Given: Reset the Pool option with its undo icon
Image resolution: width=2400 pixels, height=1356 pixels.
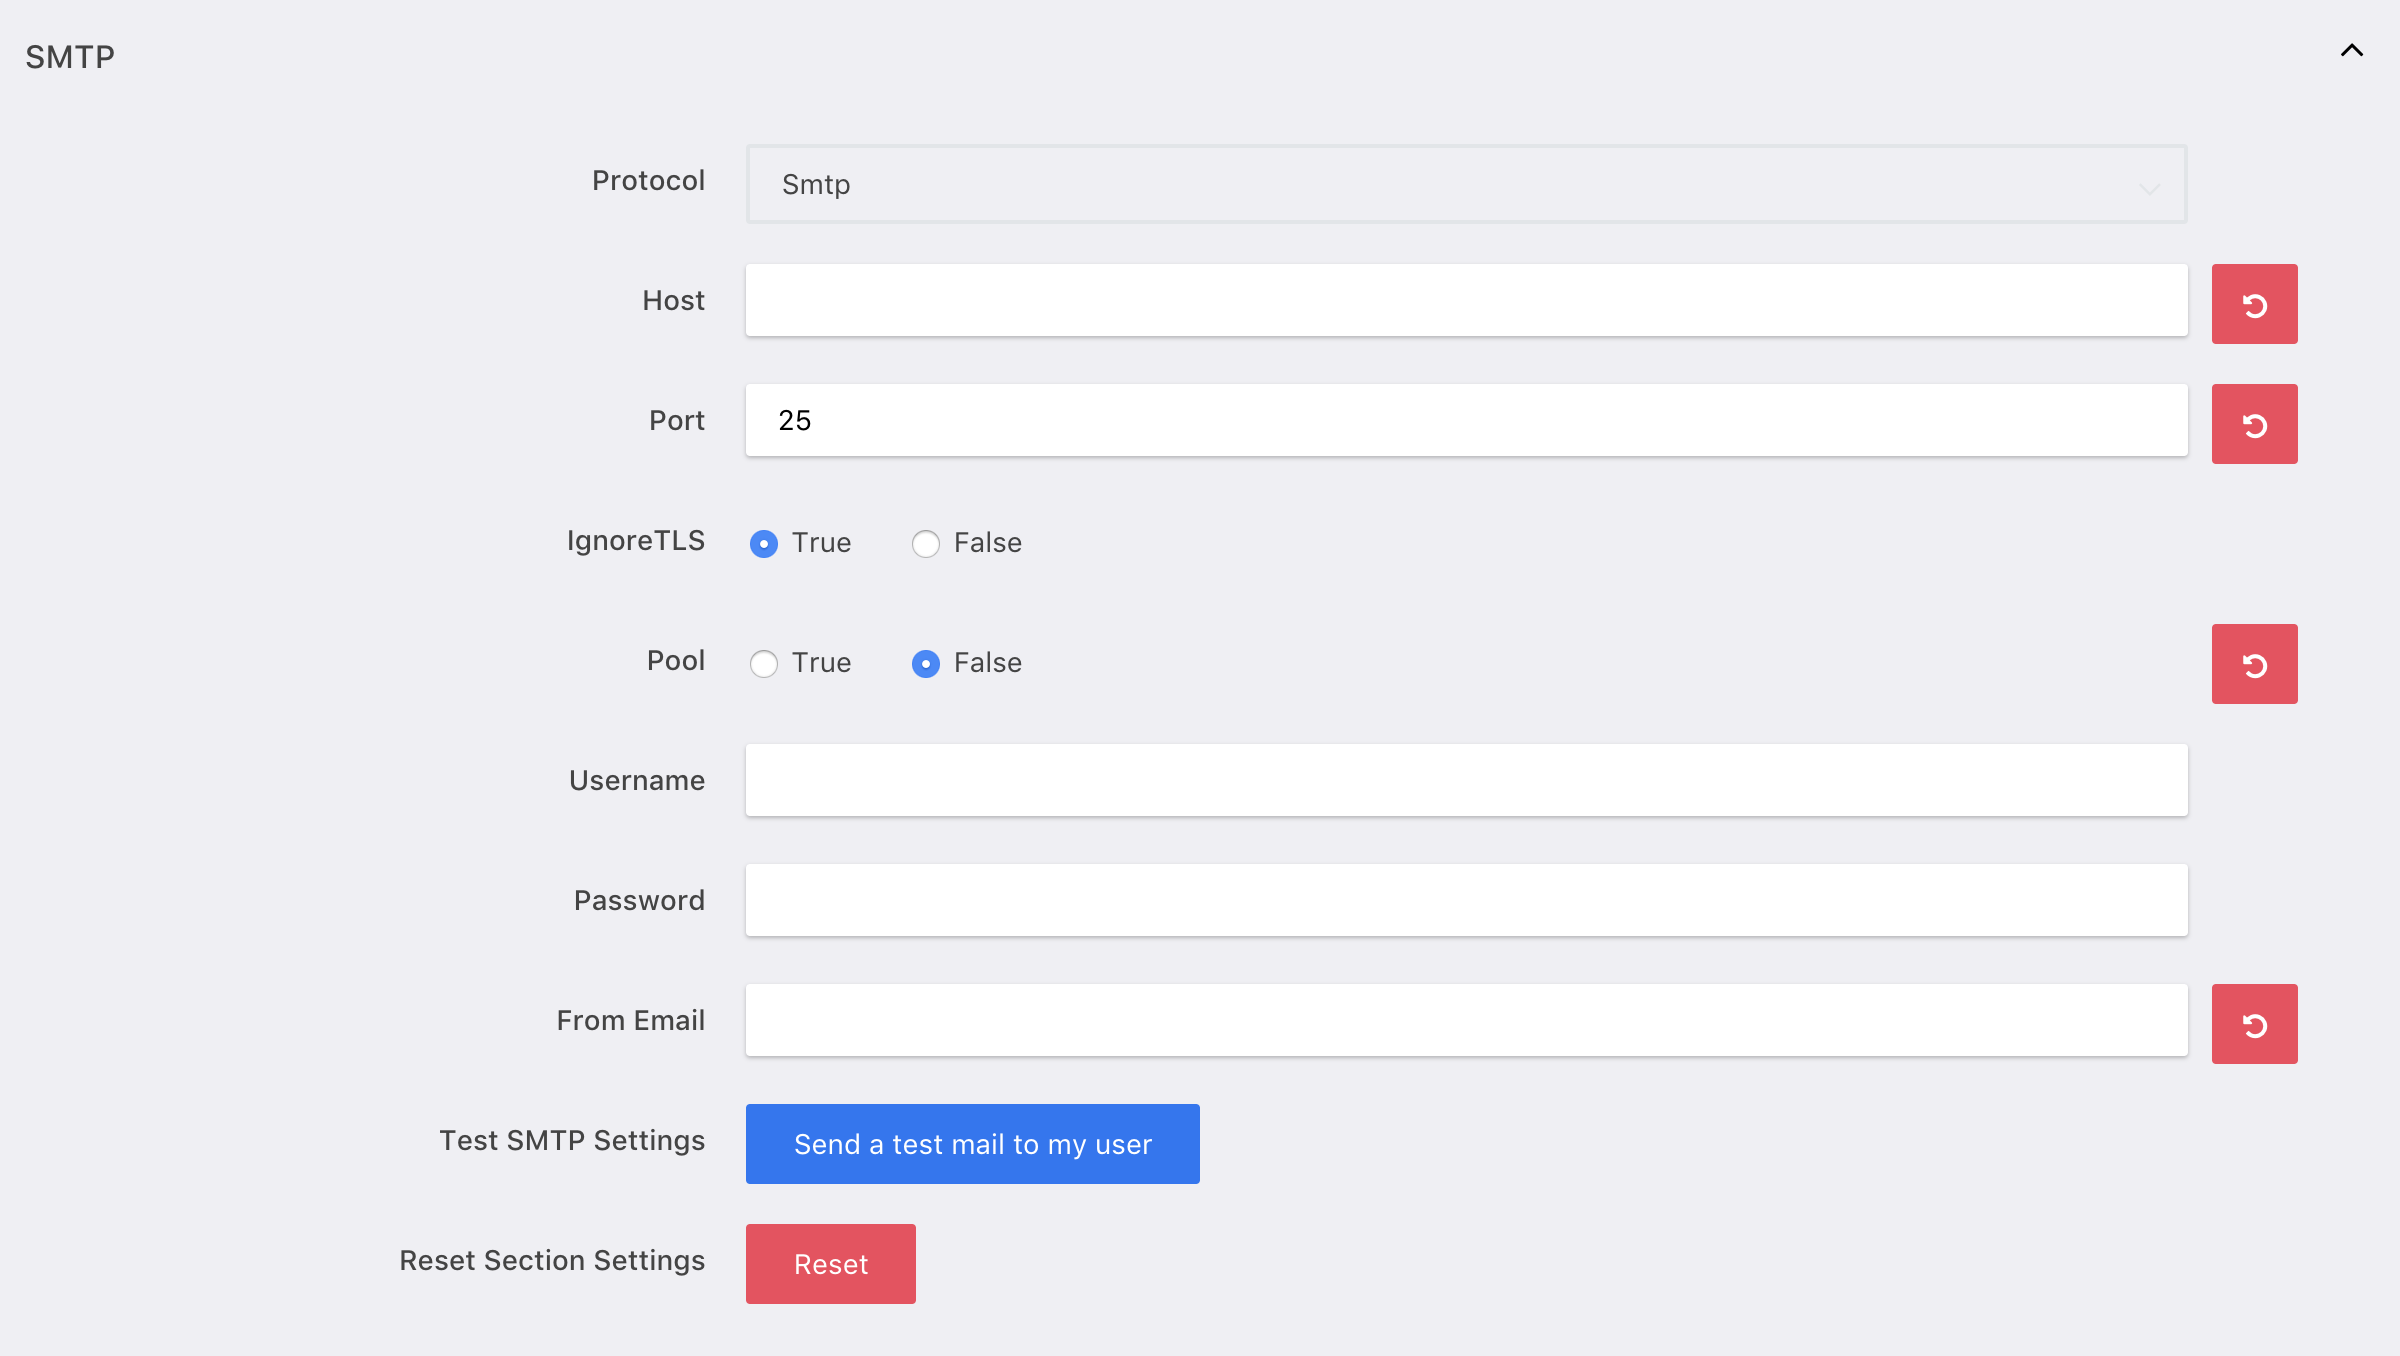Looking at the screenshot, I should [x=2254, y=664].
